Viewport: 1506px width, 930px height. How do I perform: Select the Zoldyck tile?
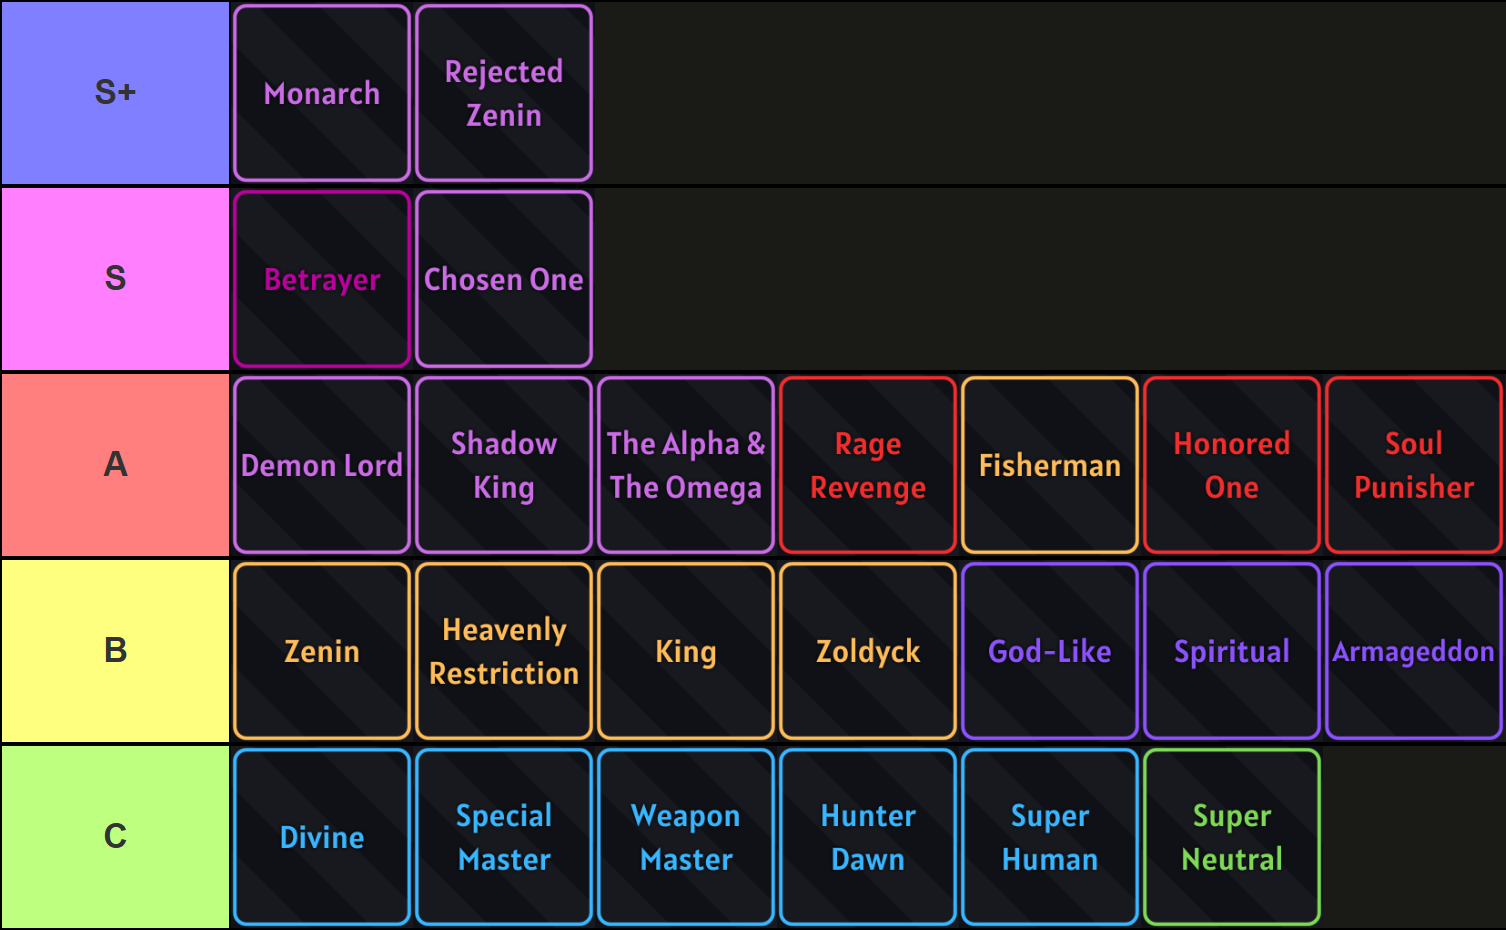click(868, 651)
